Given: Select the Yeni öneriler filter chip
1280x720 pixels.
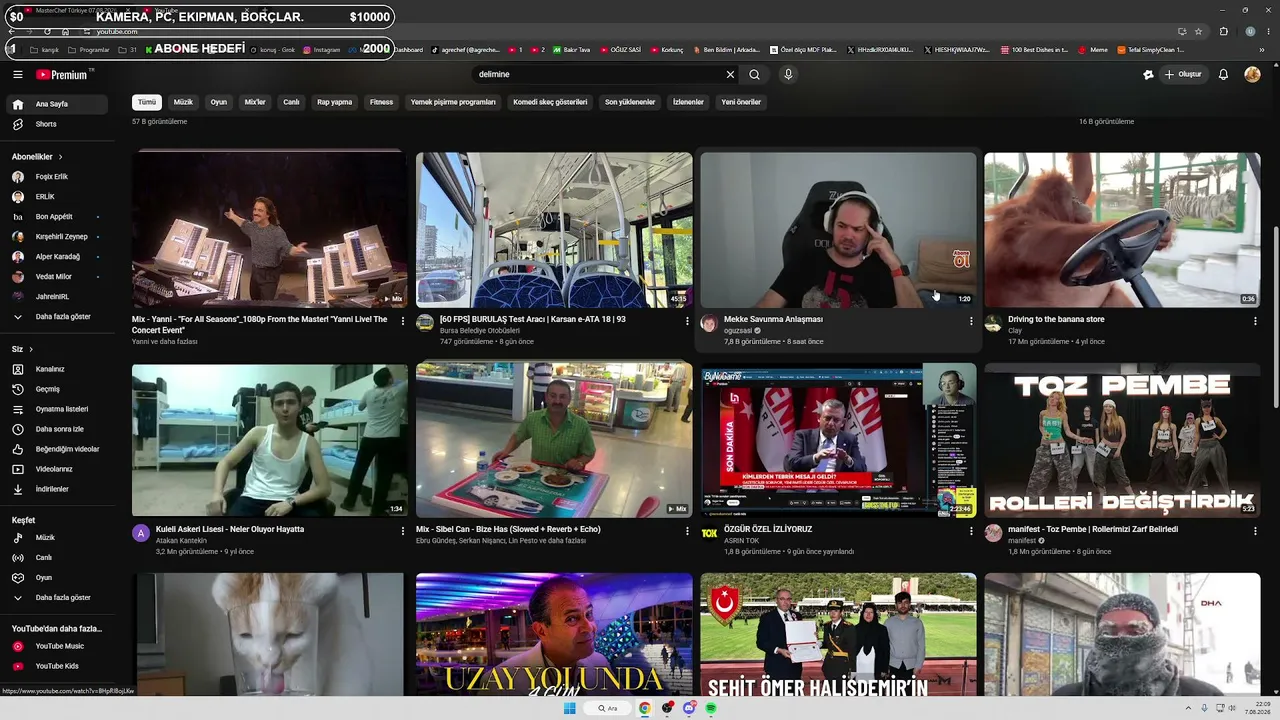Looking at the screenshot, I should tap(741, 102).
